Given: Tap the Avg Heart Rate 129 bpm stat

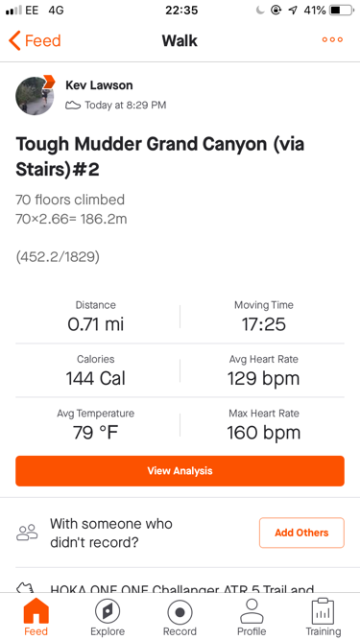Looking at the screenshot, I should pyautogui.click(x=264, y=371).
